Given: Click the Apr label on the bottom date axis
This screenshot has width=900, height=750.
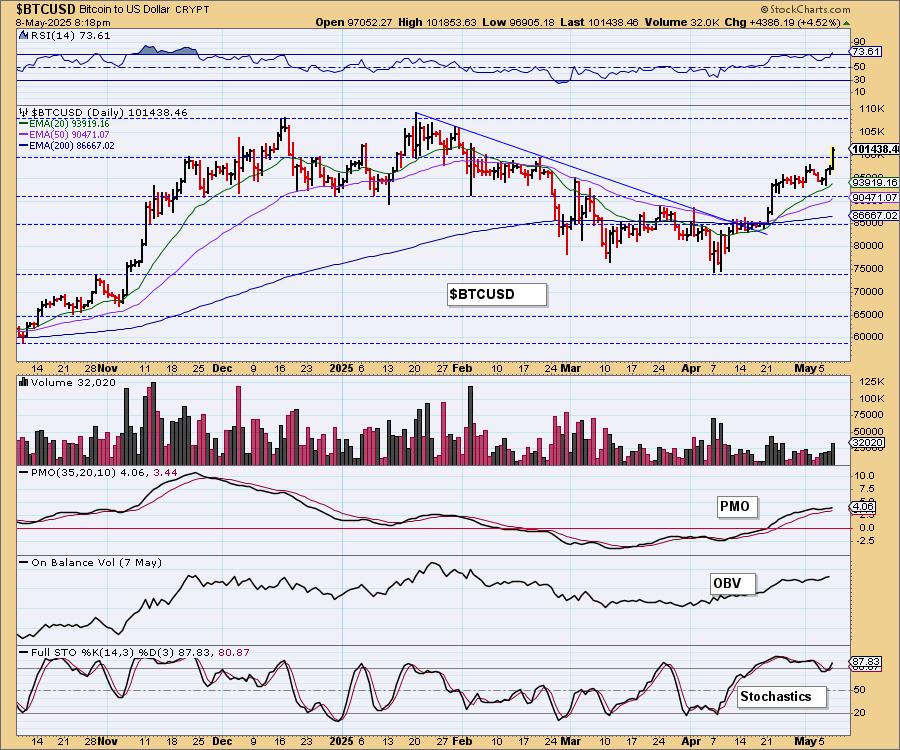Looking at the screenshot, I should click(690, 741).
